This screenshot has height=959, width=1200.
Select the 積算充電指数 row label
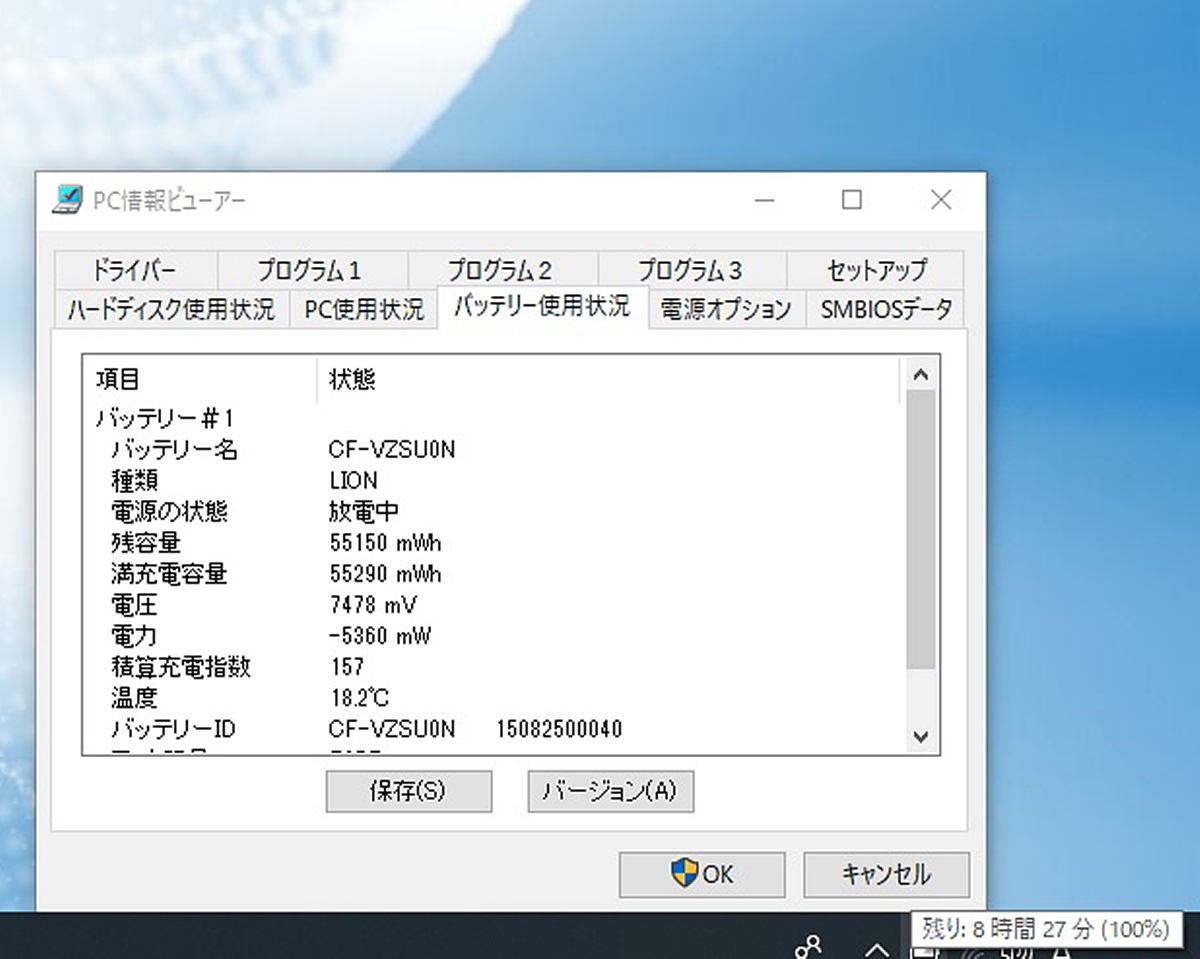tap(180, 667)
